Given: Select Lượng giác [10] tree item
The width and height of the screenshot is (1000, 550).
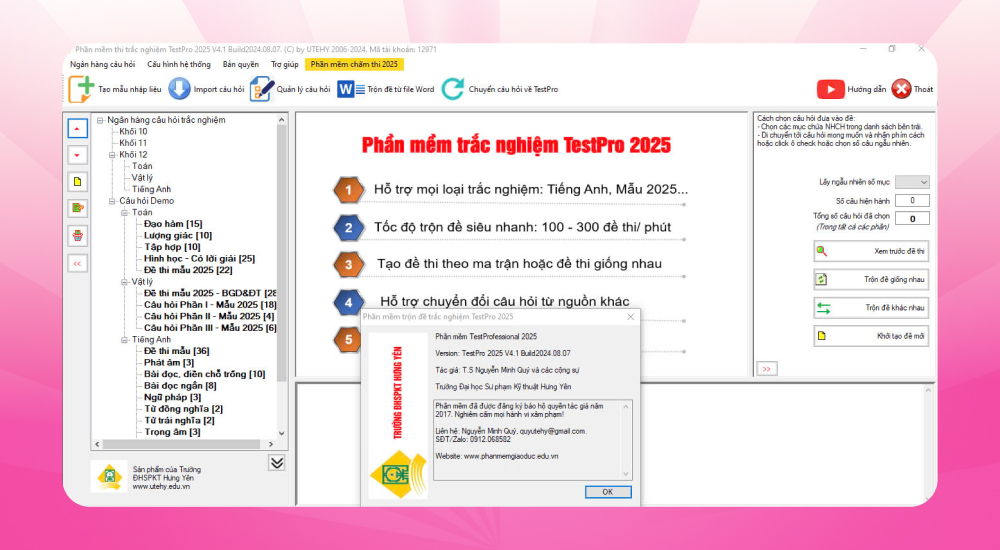Looking at the screenshot, I should pyautogui.click(x=178, y=235).
